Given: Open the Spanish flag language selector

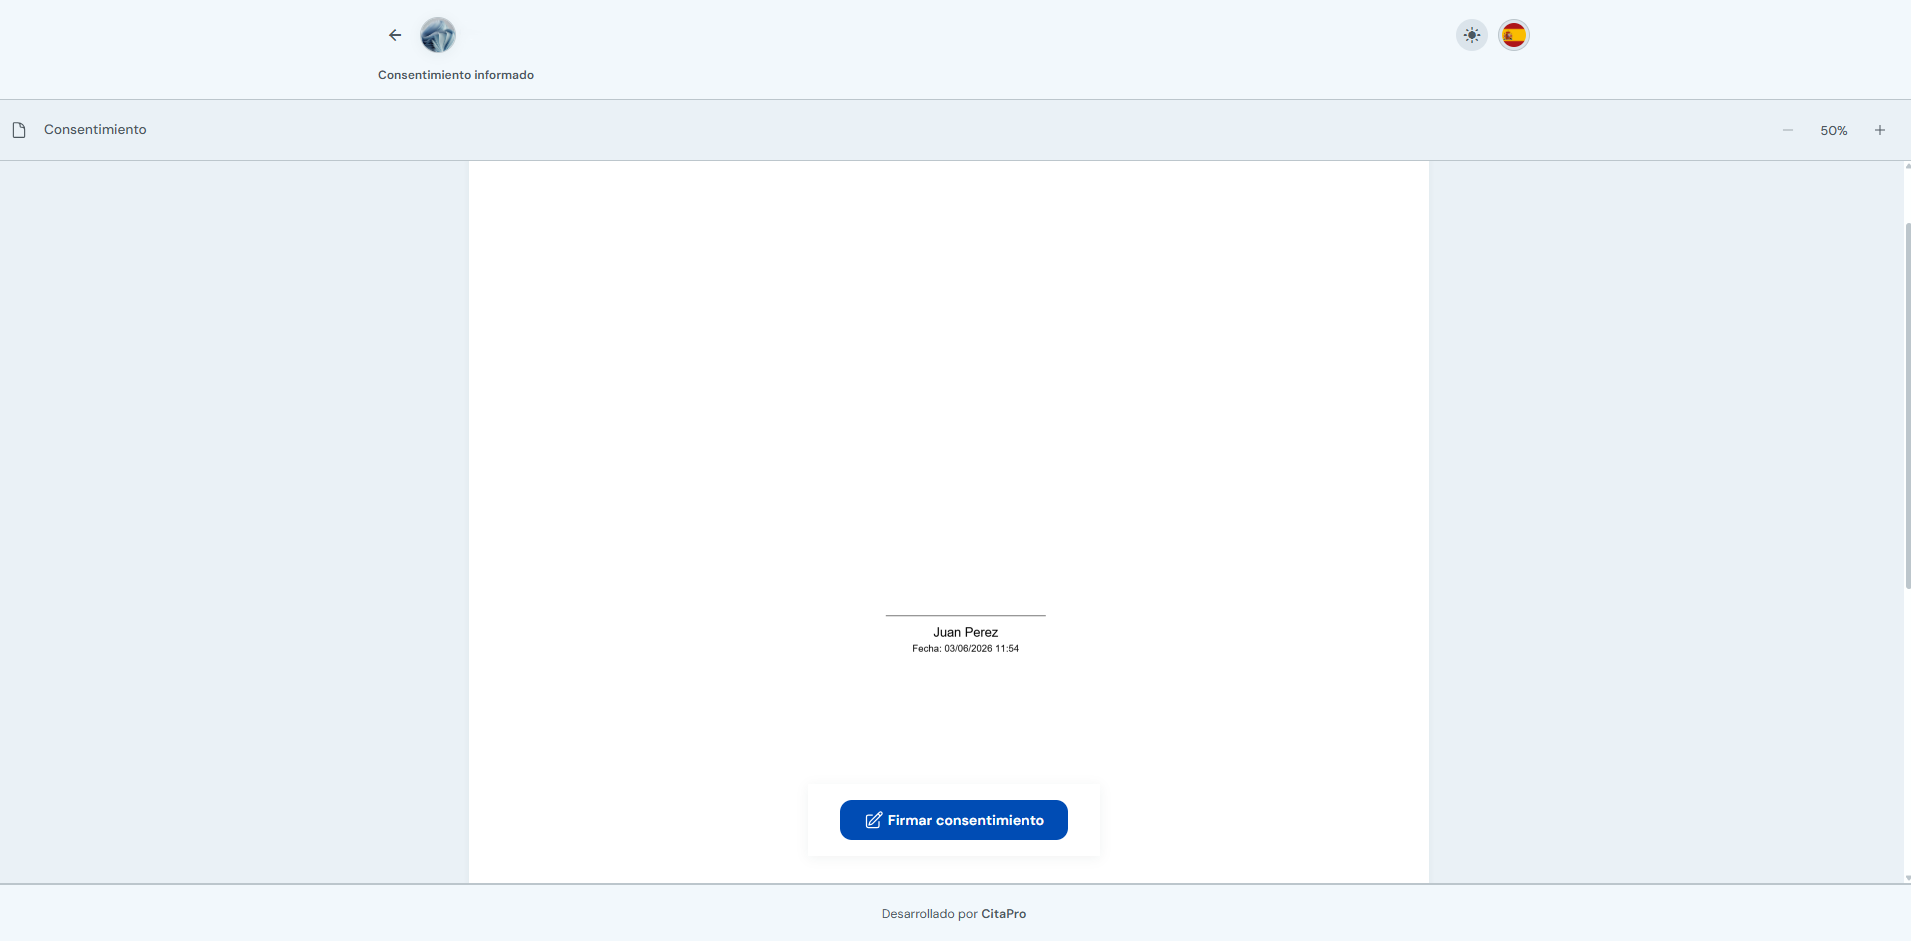Looking at the screenshot, I should tap(1514, 35).
